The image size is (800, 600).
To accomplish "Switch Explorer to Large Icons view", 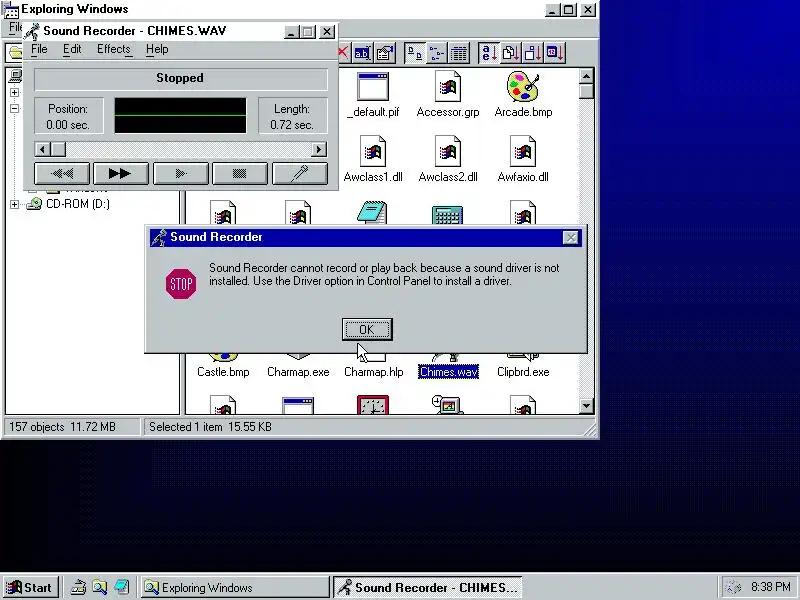I will click(x=415, y=53).
